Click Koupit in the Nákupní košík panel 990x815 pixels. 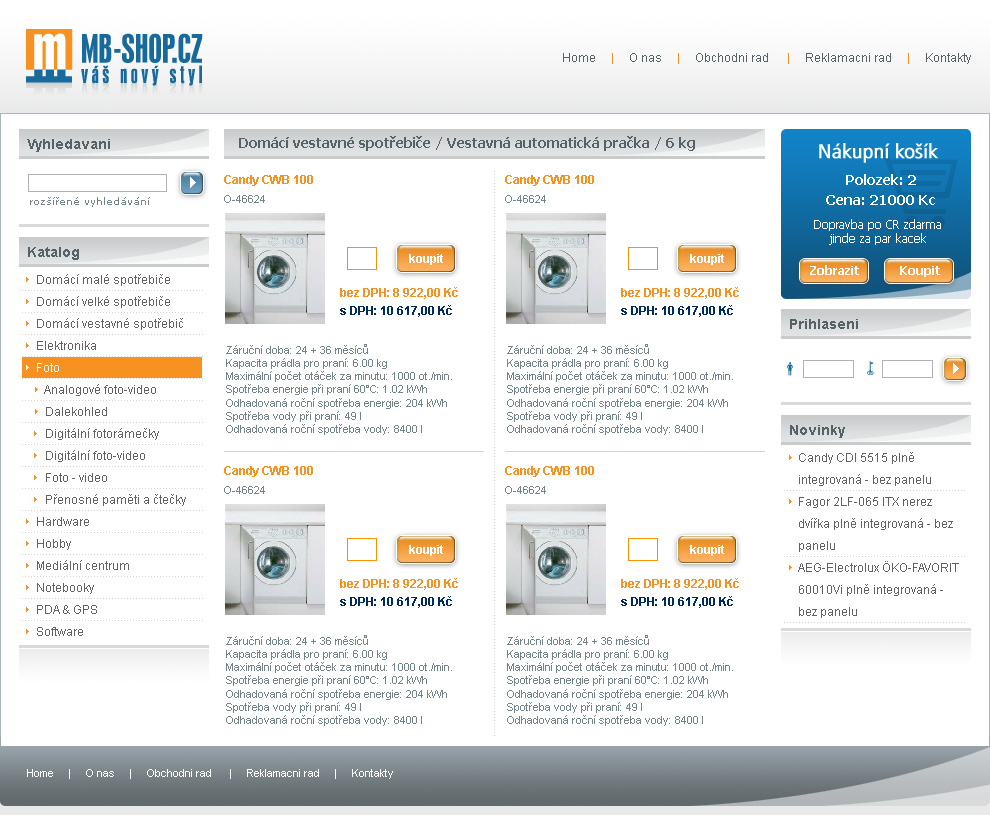pyautogui.click(x=919, y=271)
